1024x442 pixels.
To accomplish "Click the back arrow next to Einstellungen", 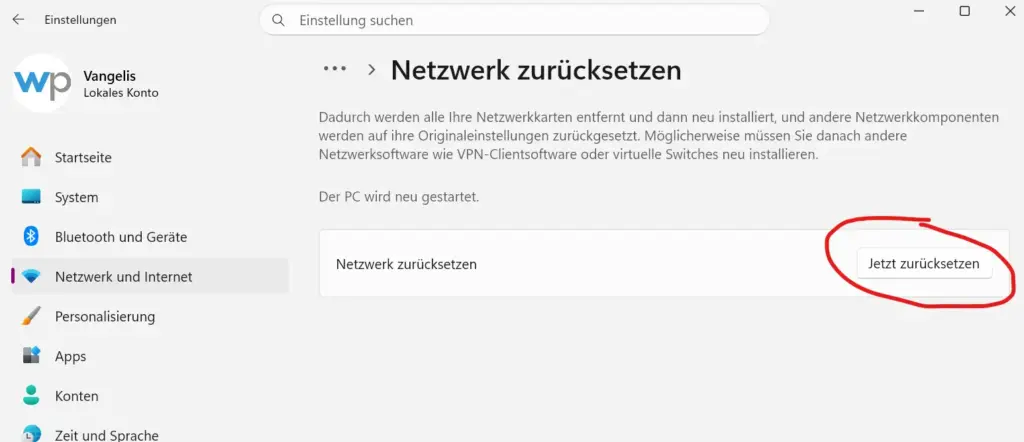I will [18, 20].
